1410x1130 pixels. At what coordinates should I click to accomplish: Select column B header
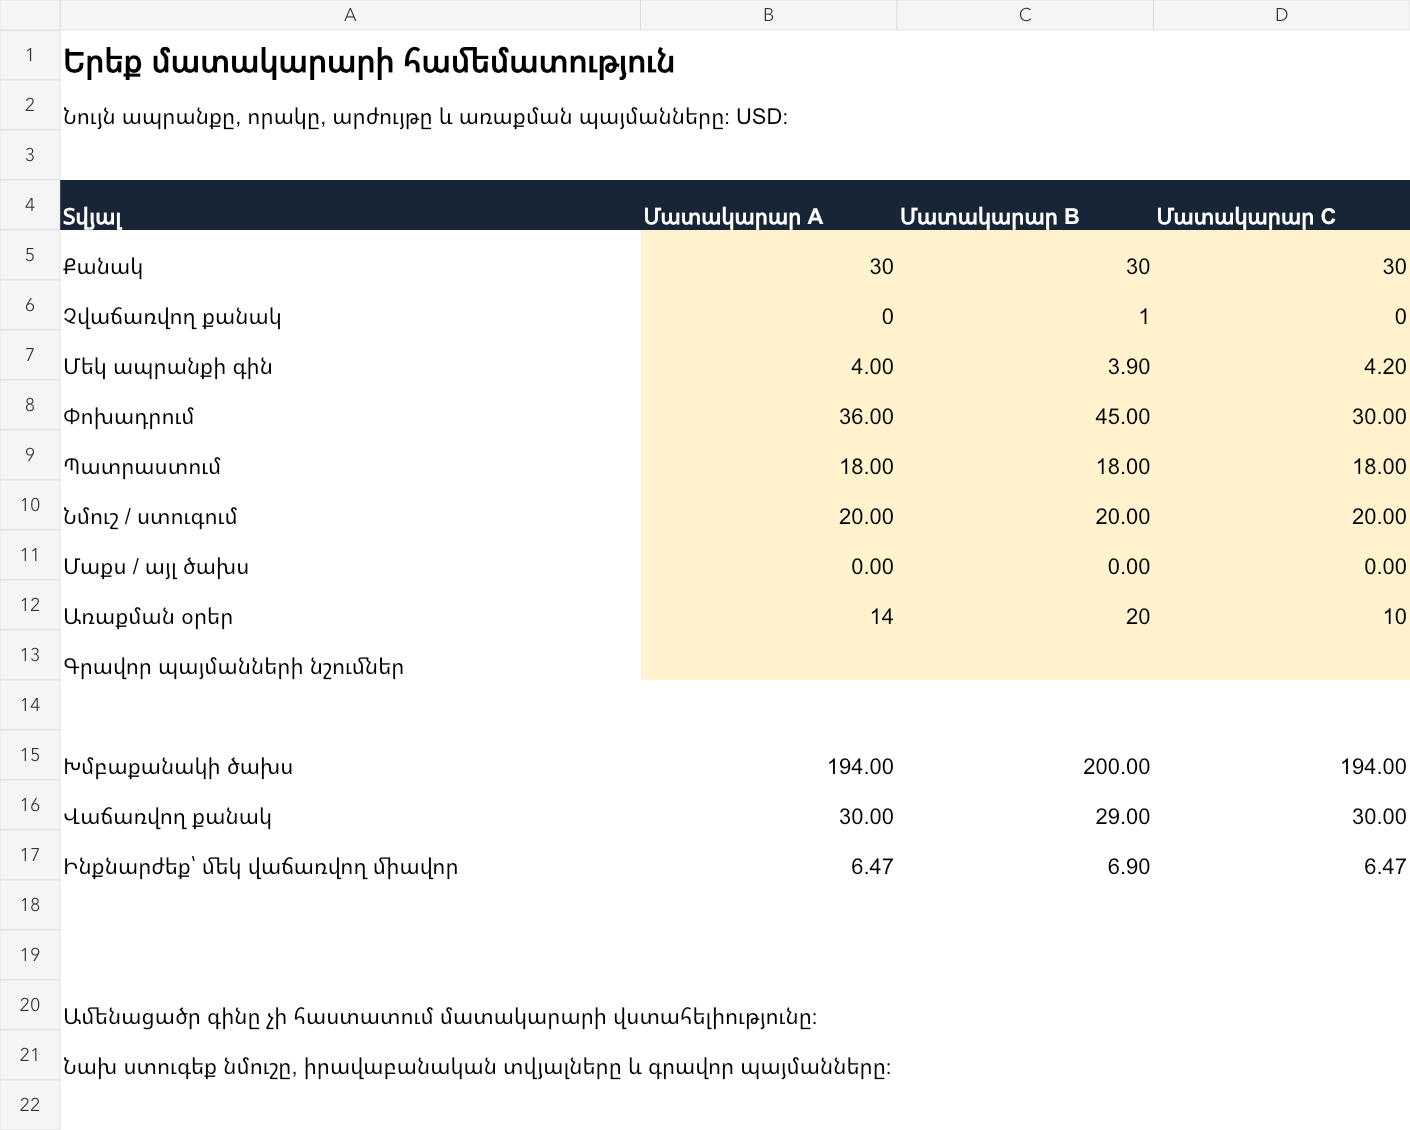768,15
